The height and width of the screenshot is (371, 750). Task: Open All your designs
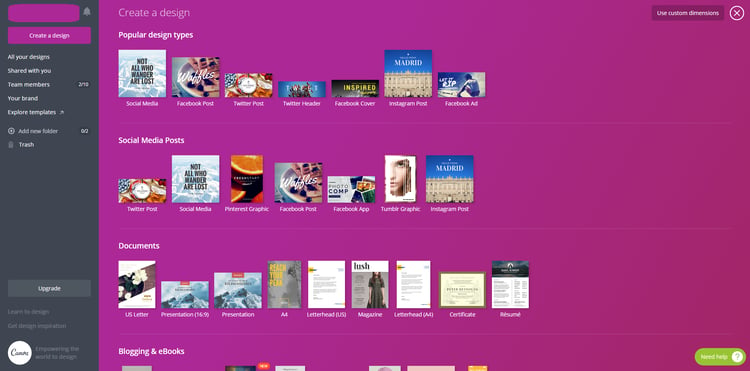[x=29, y=57]
